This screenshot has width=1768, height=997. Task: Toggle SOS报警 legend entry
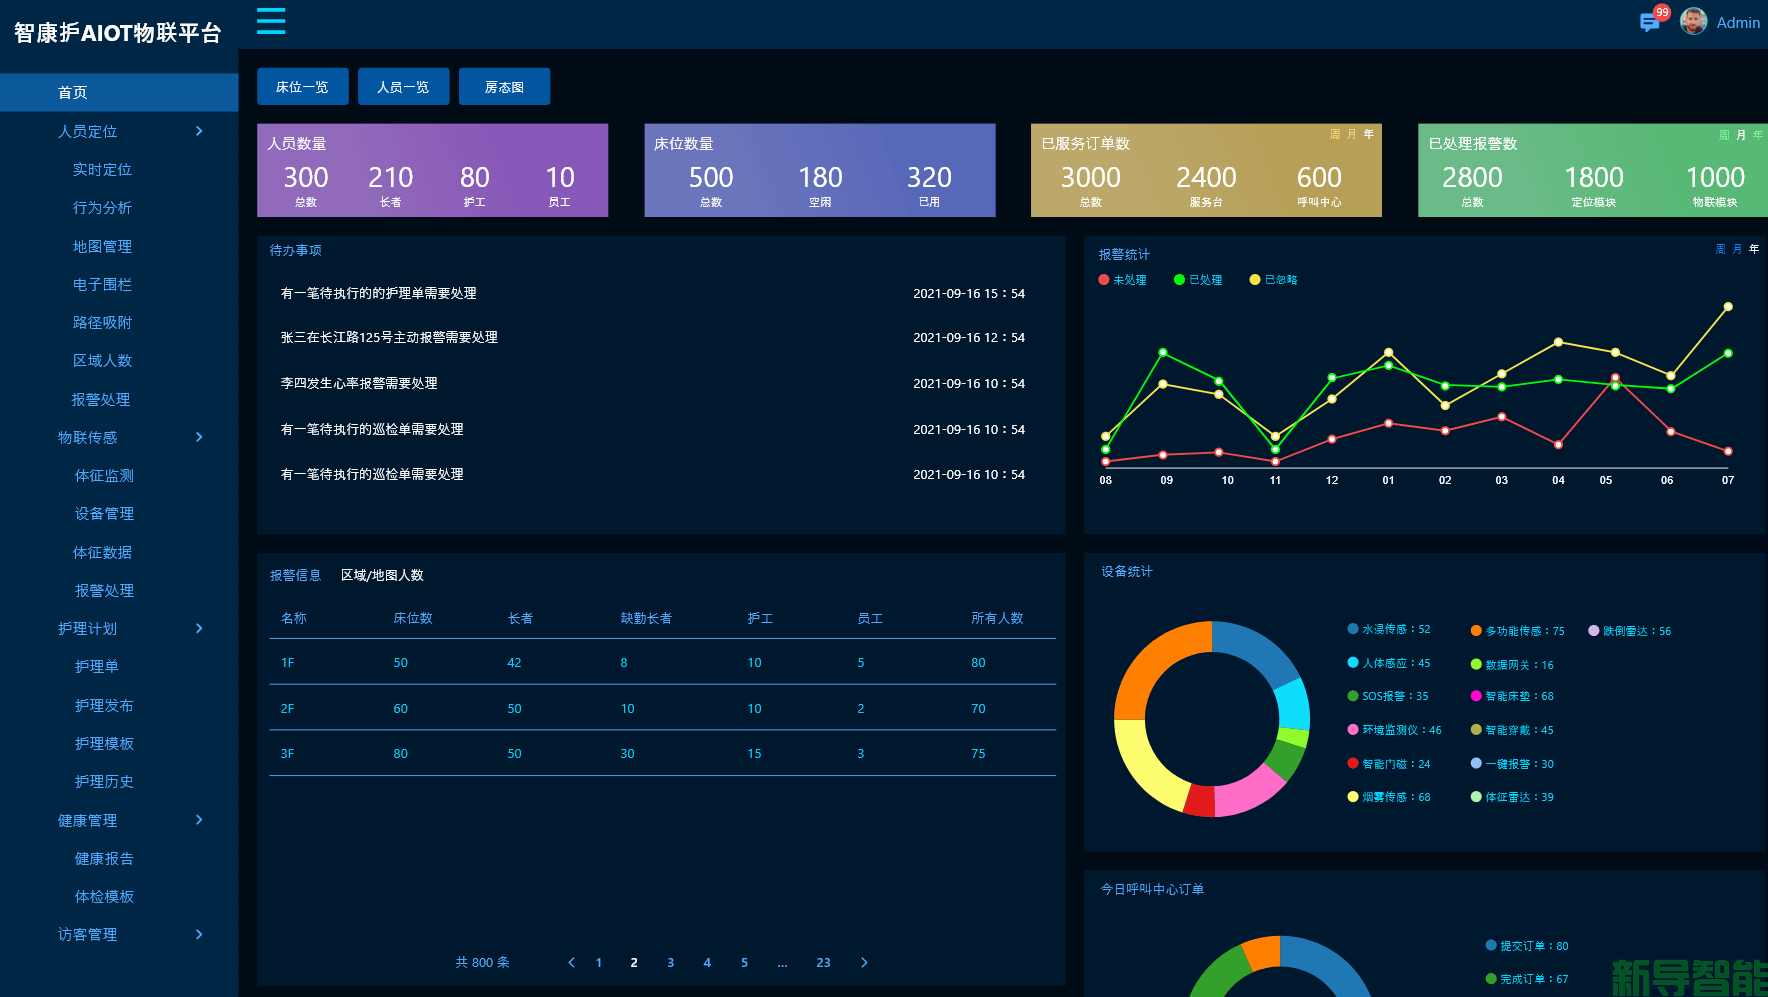(1388, 696)
